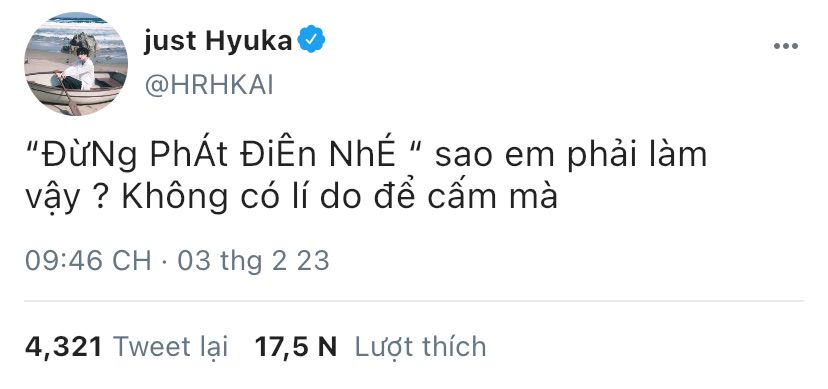Viewport: 828px width, 389px height.
Task: Click the blue verified checkmark badge
Action: tap(311, 40)
